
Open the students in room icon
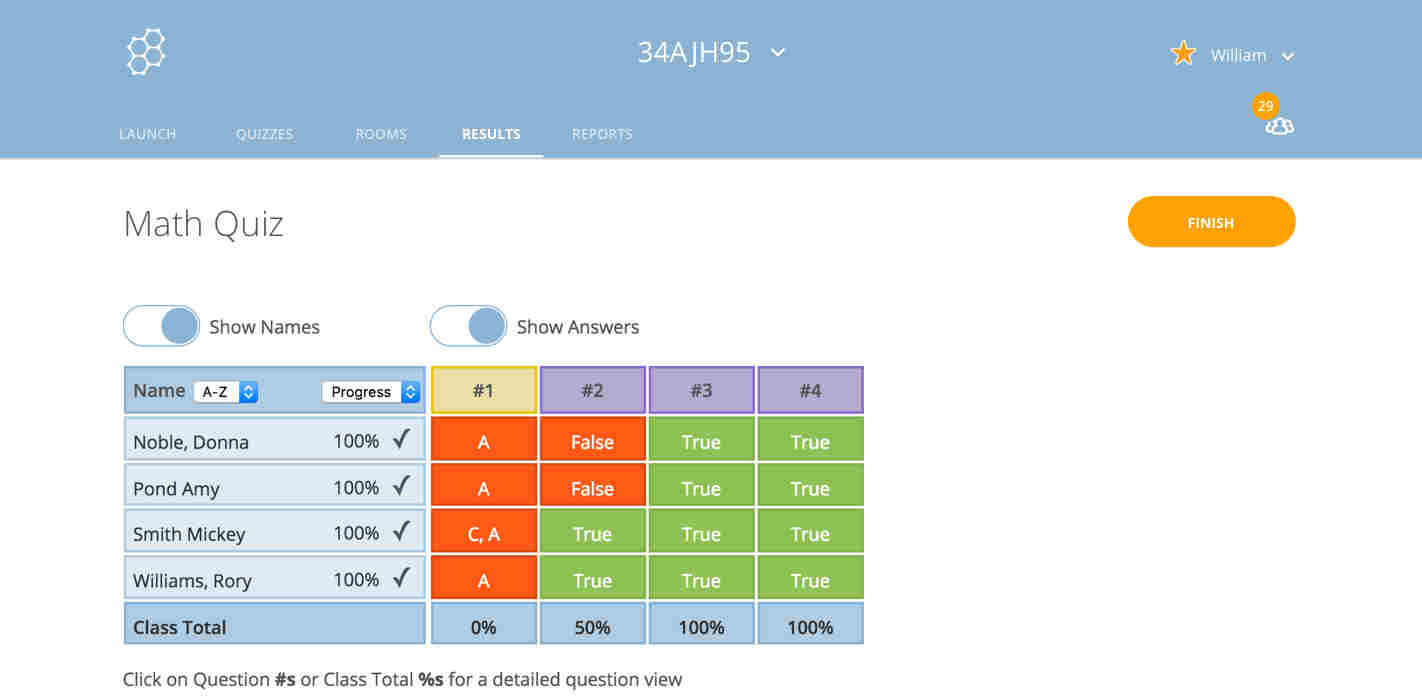(x=1279, y=126)
